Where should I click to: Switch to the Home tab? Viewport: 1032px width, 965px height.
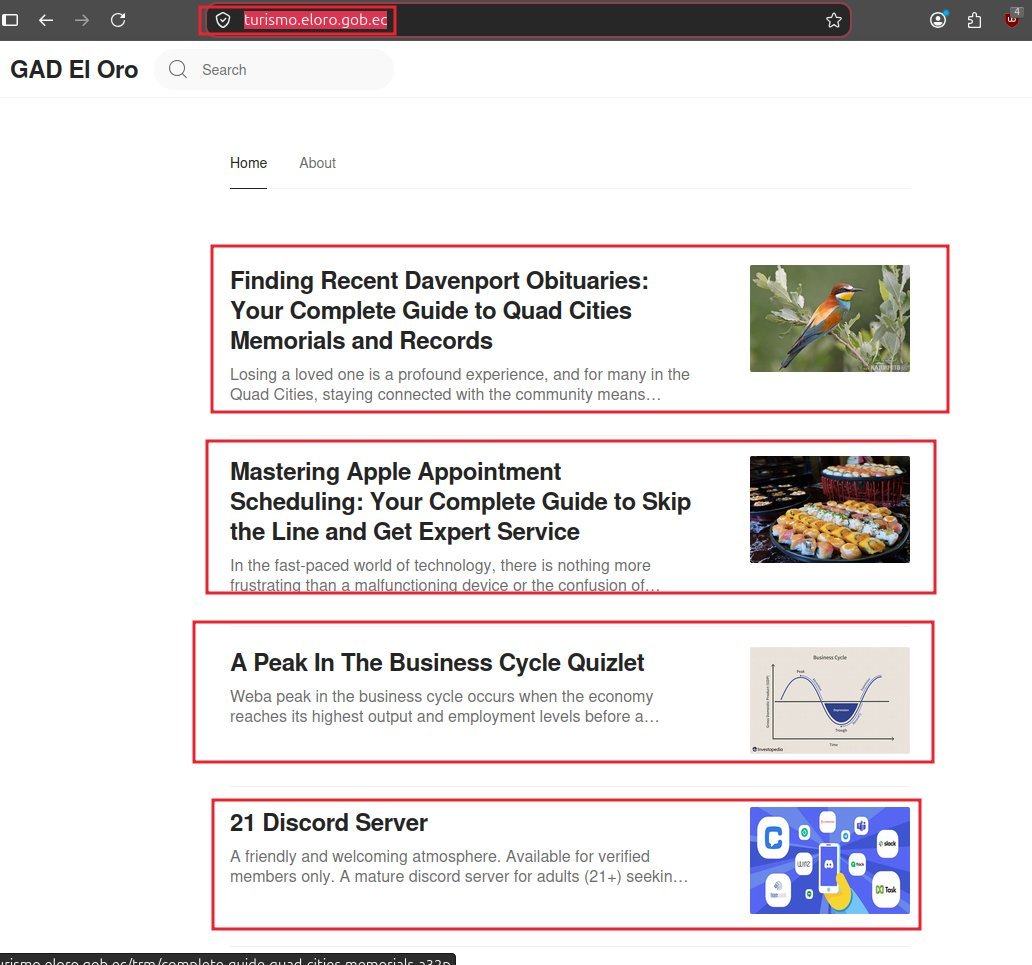248,163
